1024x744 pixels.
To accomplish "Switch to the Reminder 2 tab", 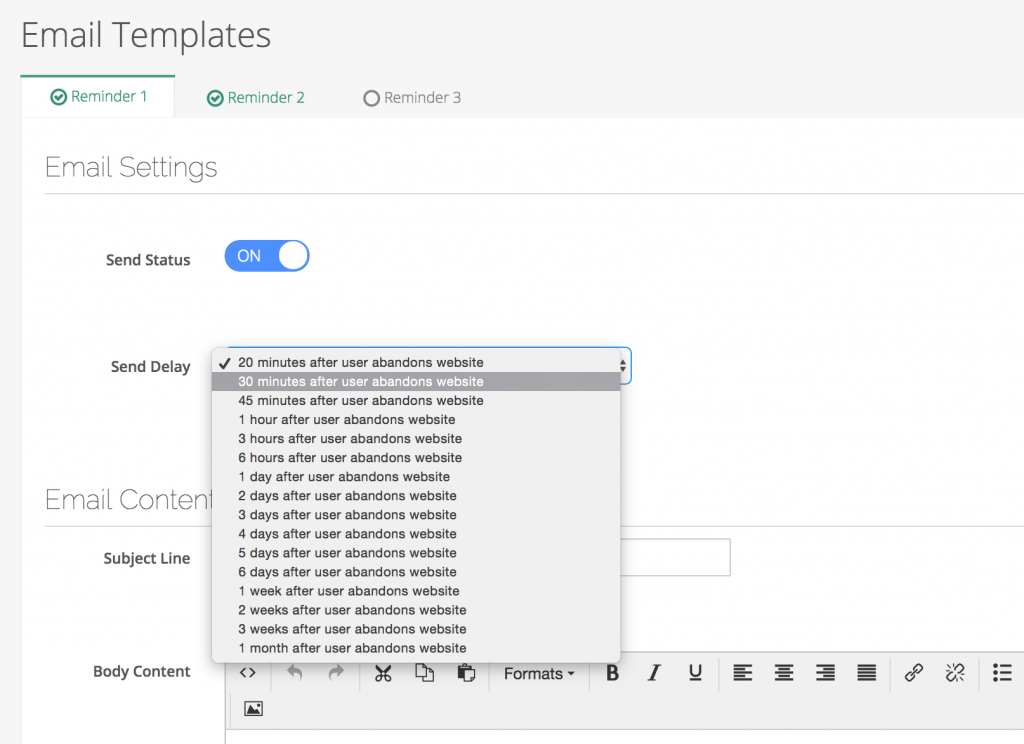I will (255, 97).
